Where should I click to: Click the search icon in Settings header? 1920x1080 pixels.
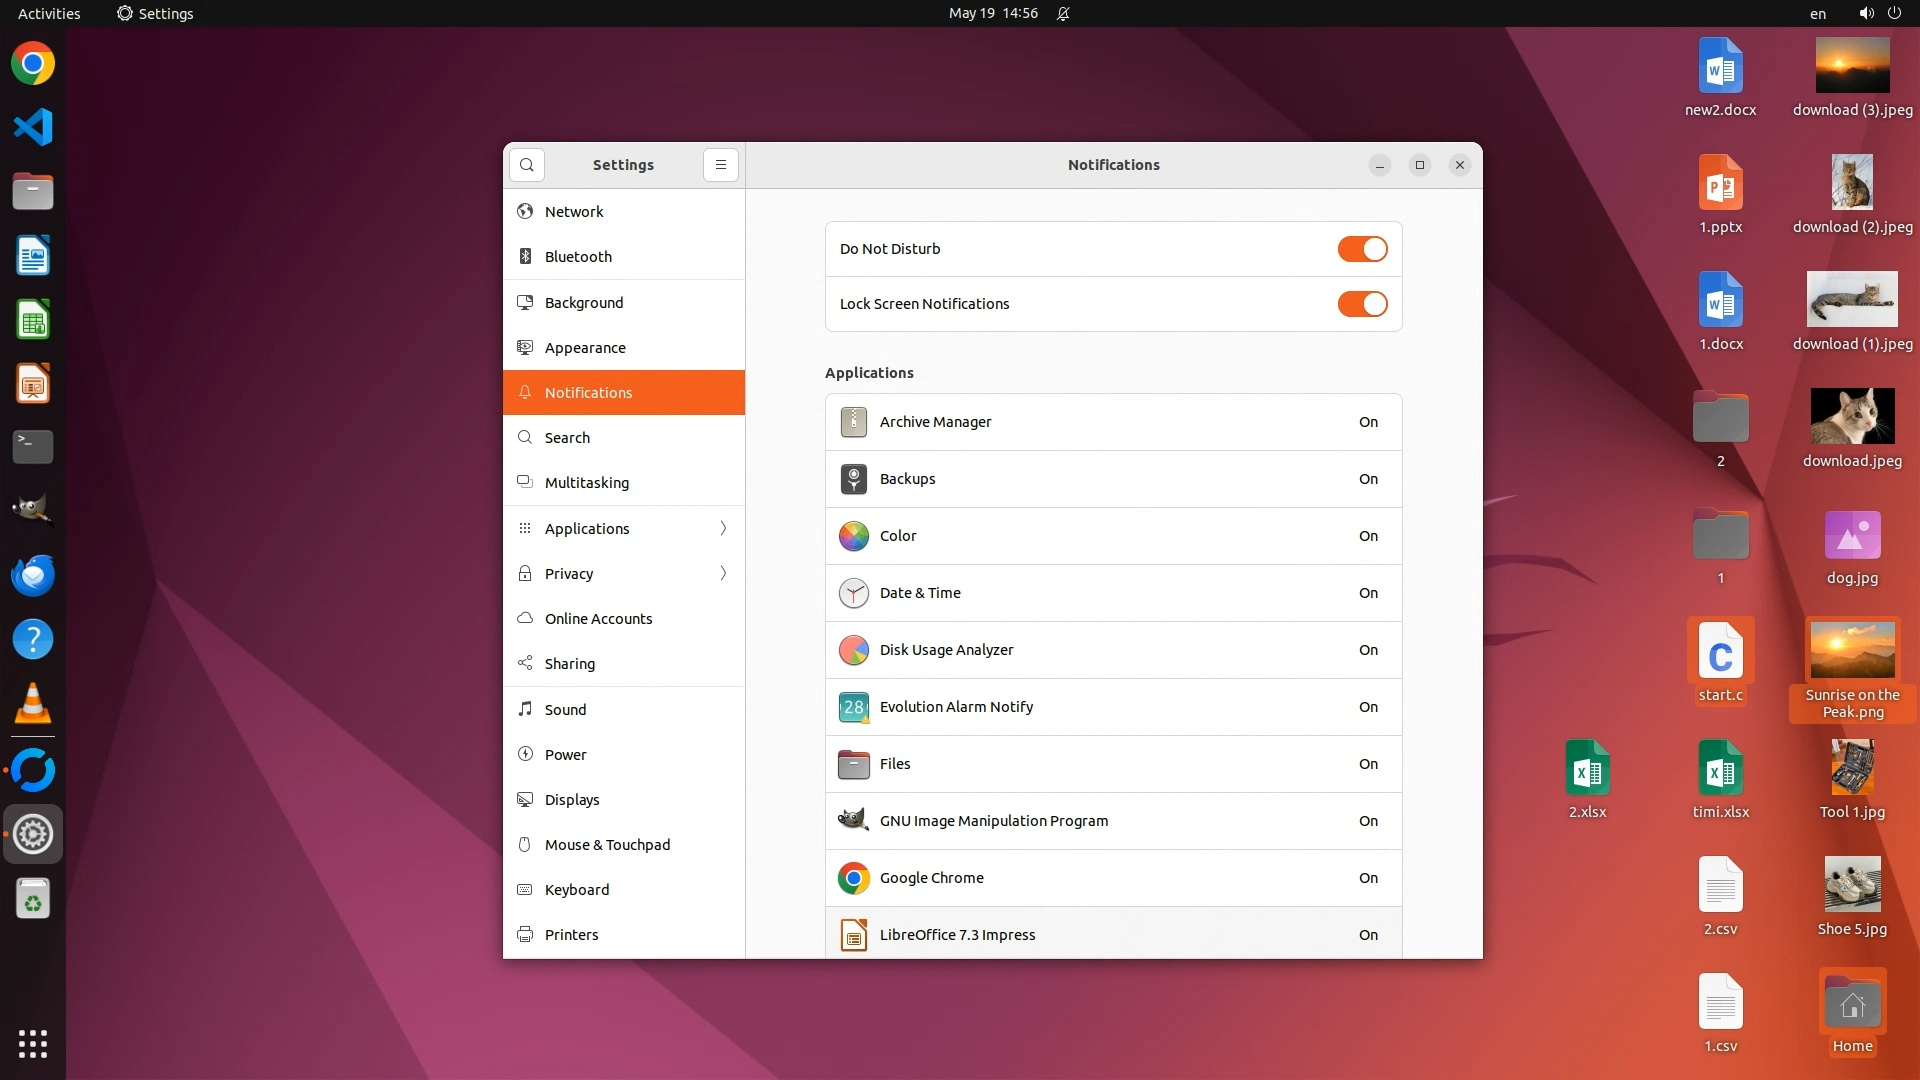click(x=527, y=165)
